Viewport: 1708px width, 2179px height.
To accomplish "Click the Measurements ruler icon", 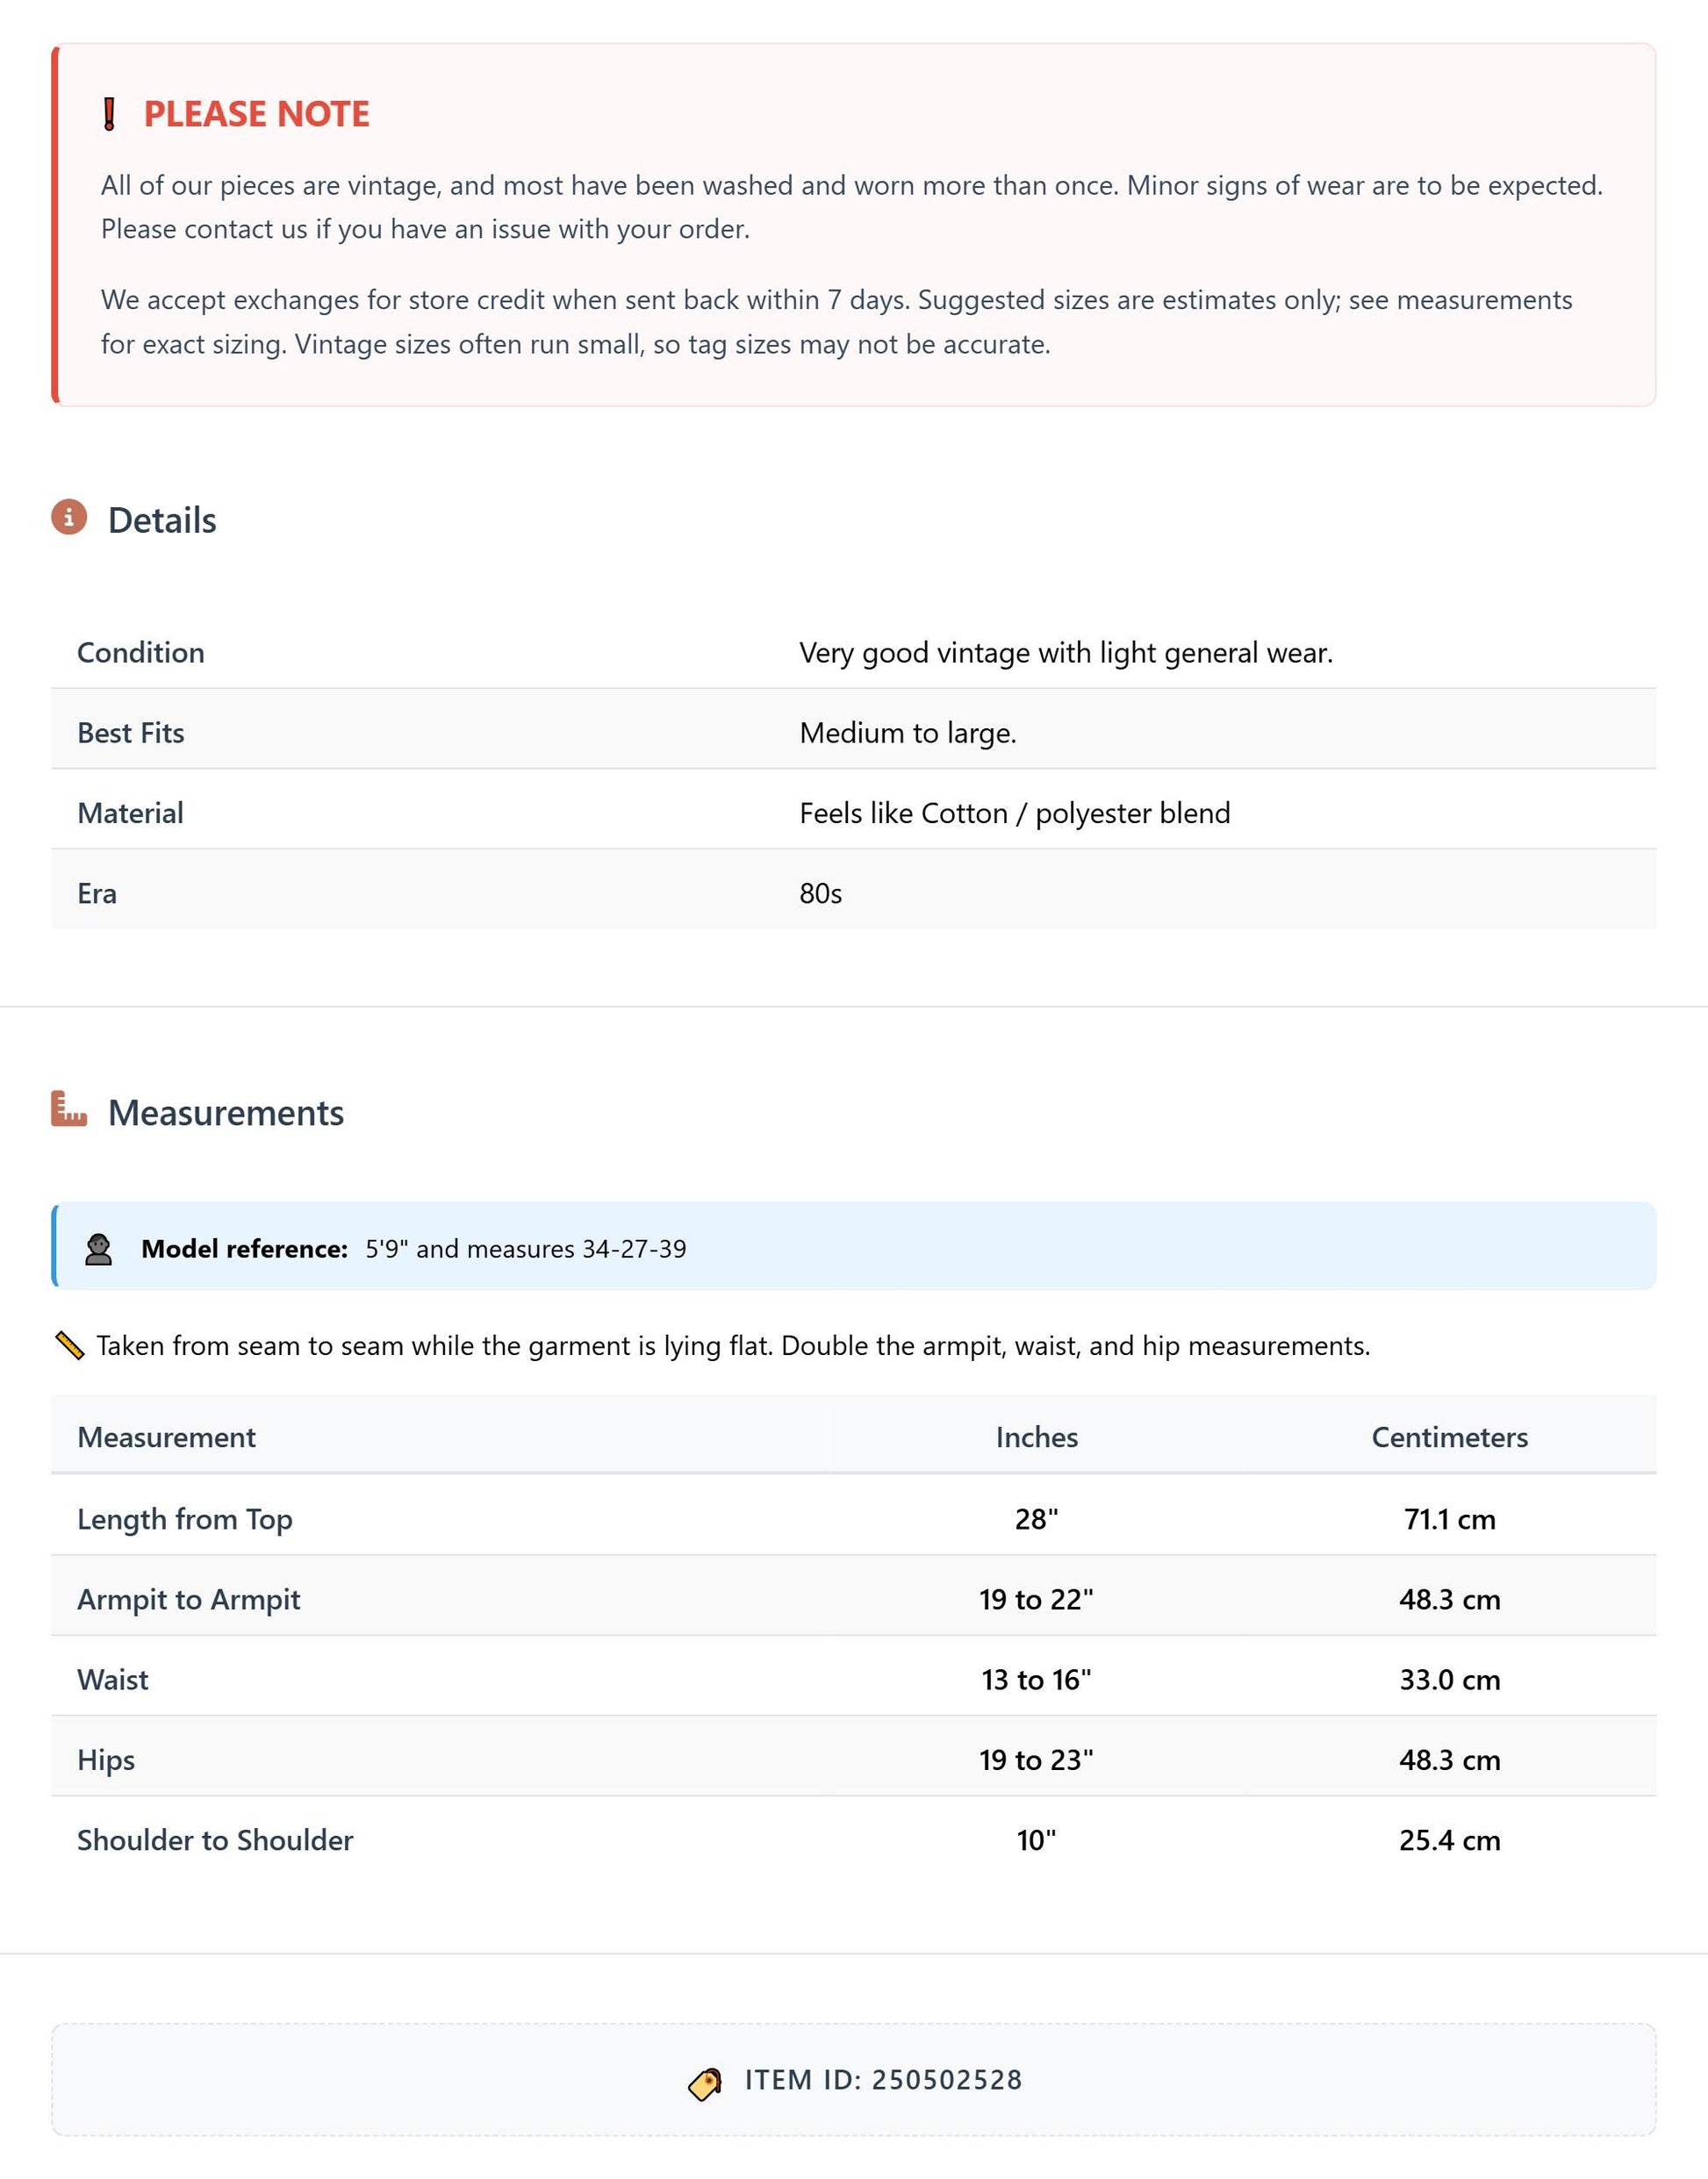I will [x=69, y=1109].
